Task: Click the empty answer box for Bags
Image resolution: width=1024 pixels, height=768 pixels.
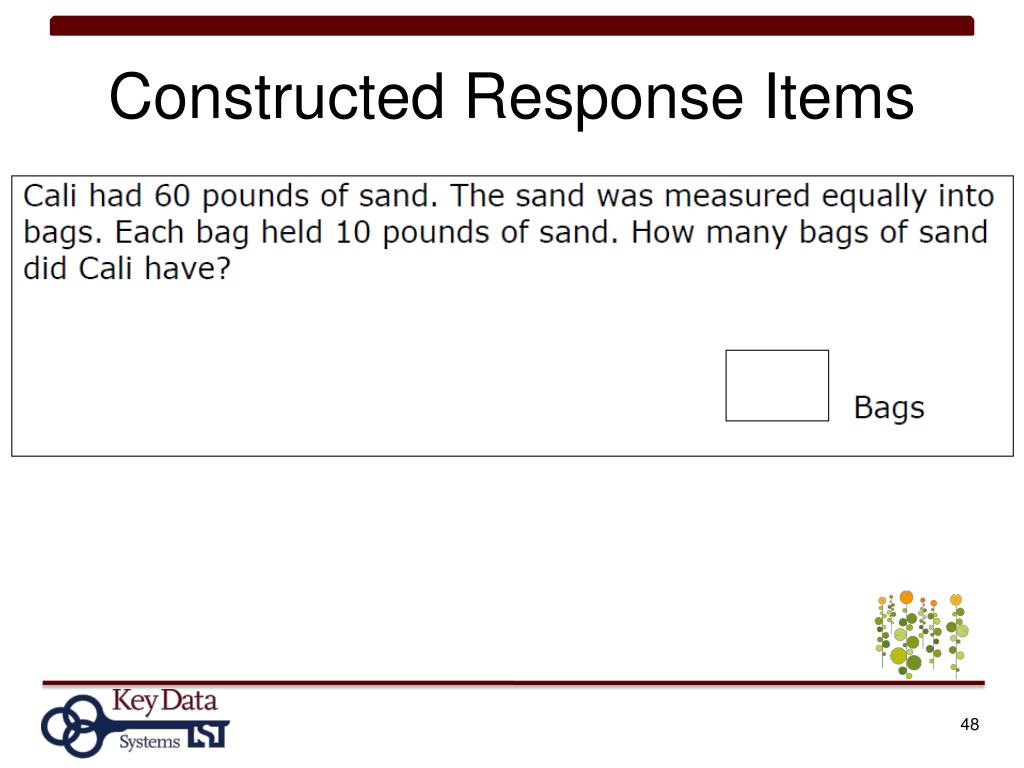Action: coord(777,385)
